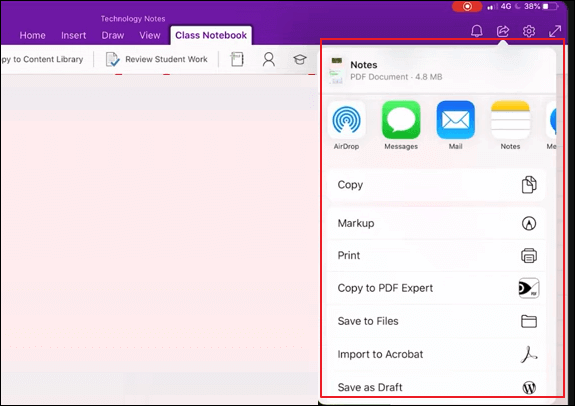Share via Messages app
Screen dimensions: 575x406
[401, 125]
